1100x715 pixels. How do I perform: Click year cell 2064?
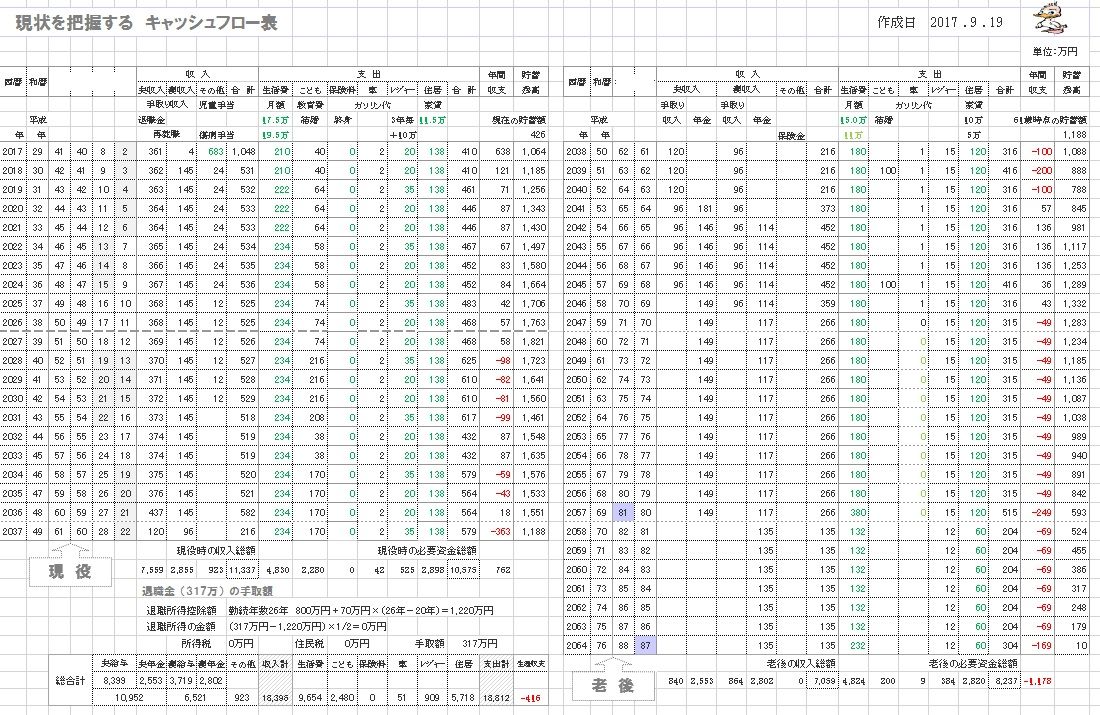coord(577,646)
